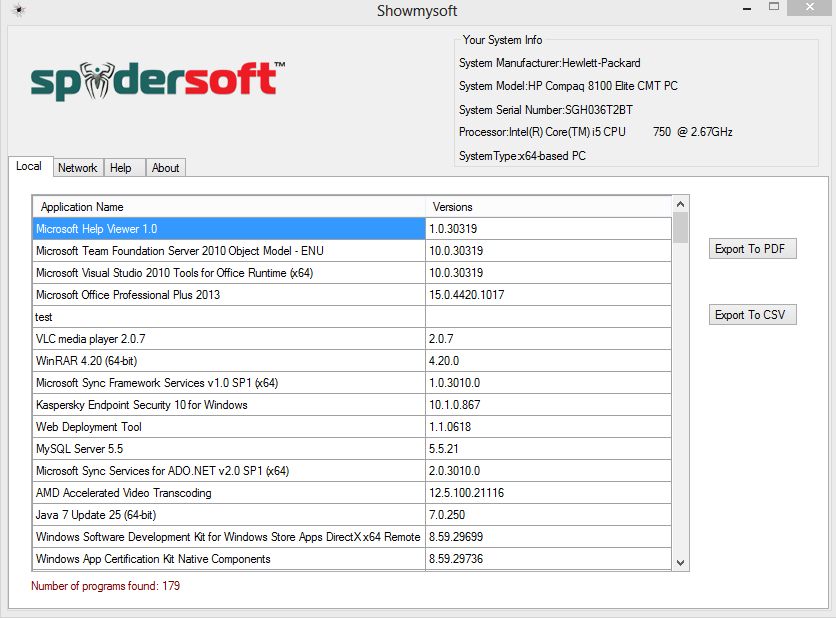Click the scrollbar up arrow
This screenshot has height=618, width=836.
click(x=680, y=204)
